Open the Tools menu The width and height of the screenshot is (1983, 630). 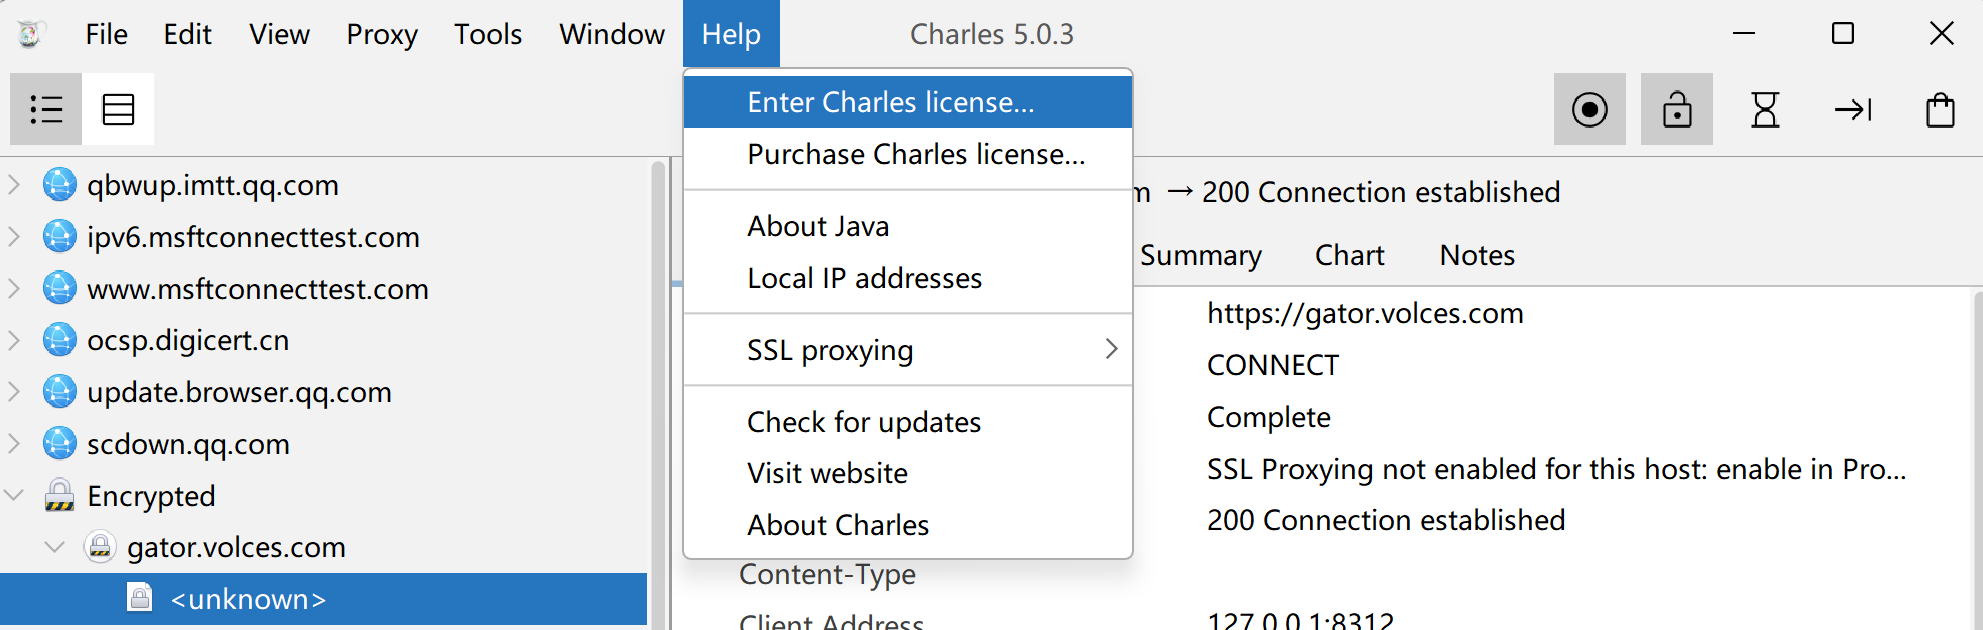coord(488,34)
